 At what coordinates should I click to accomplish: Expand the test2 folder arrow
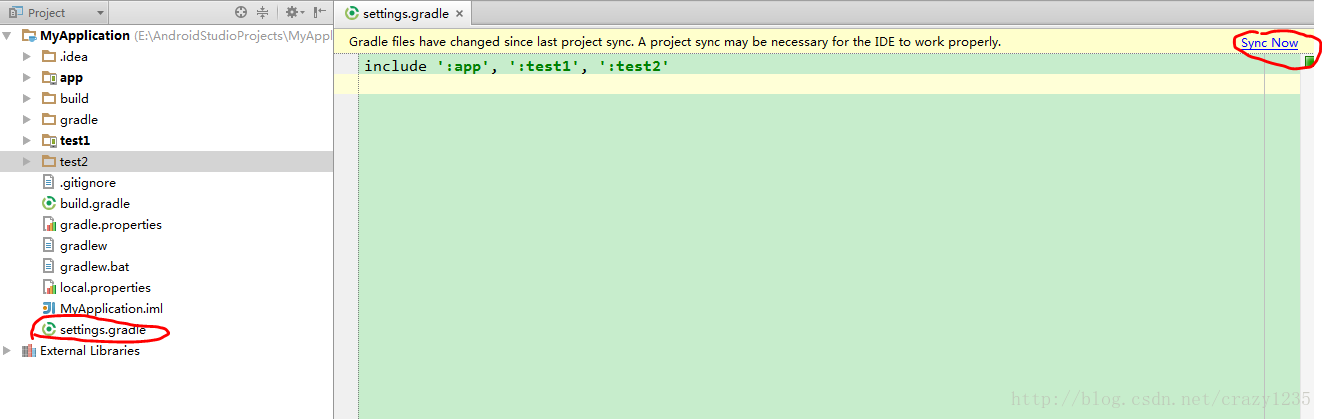(x=27, y=161)
